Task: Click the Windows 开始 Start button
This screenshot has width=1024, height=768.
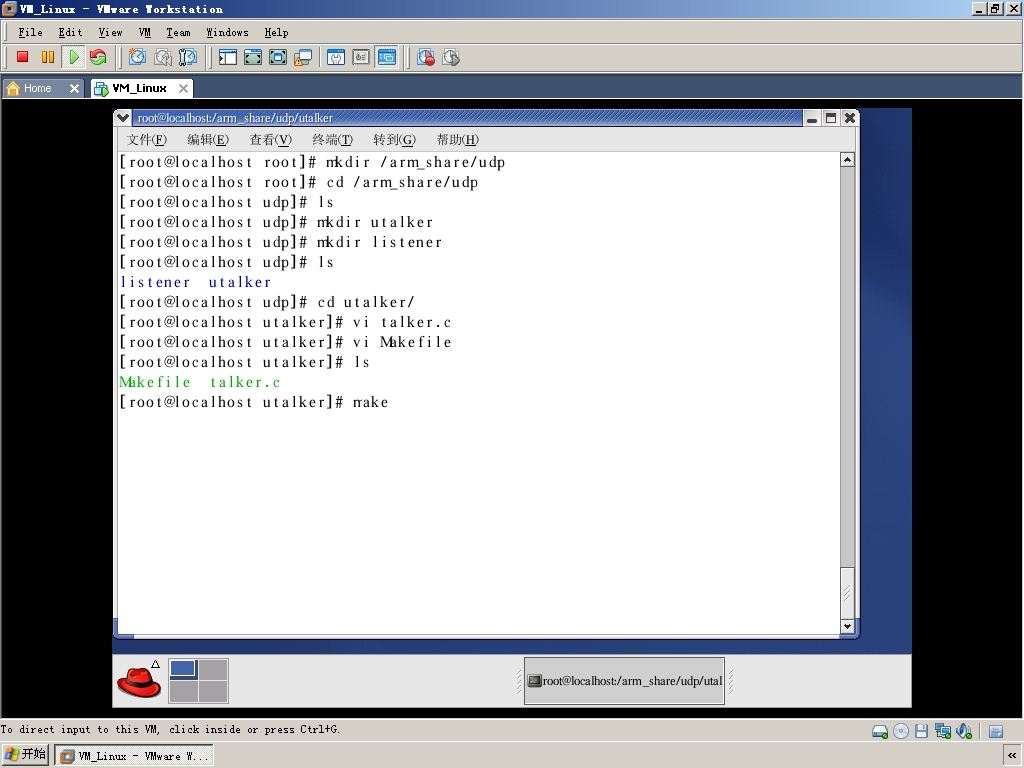Action: (x=25, y=755)
